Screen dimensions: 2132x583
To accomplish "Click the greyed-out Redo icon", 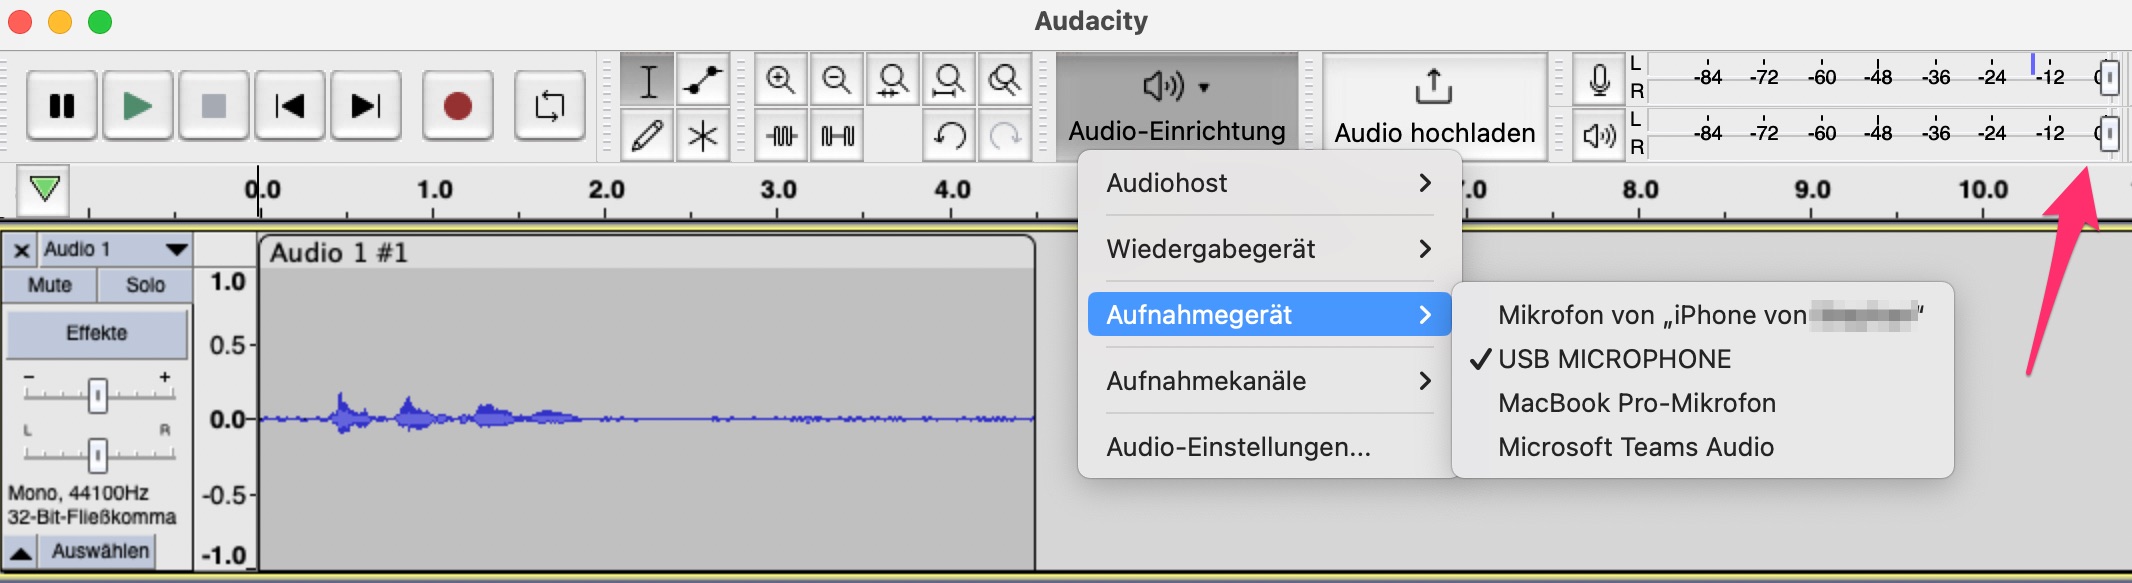I will (1004, 135).
